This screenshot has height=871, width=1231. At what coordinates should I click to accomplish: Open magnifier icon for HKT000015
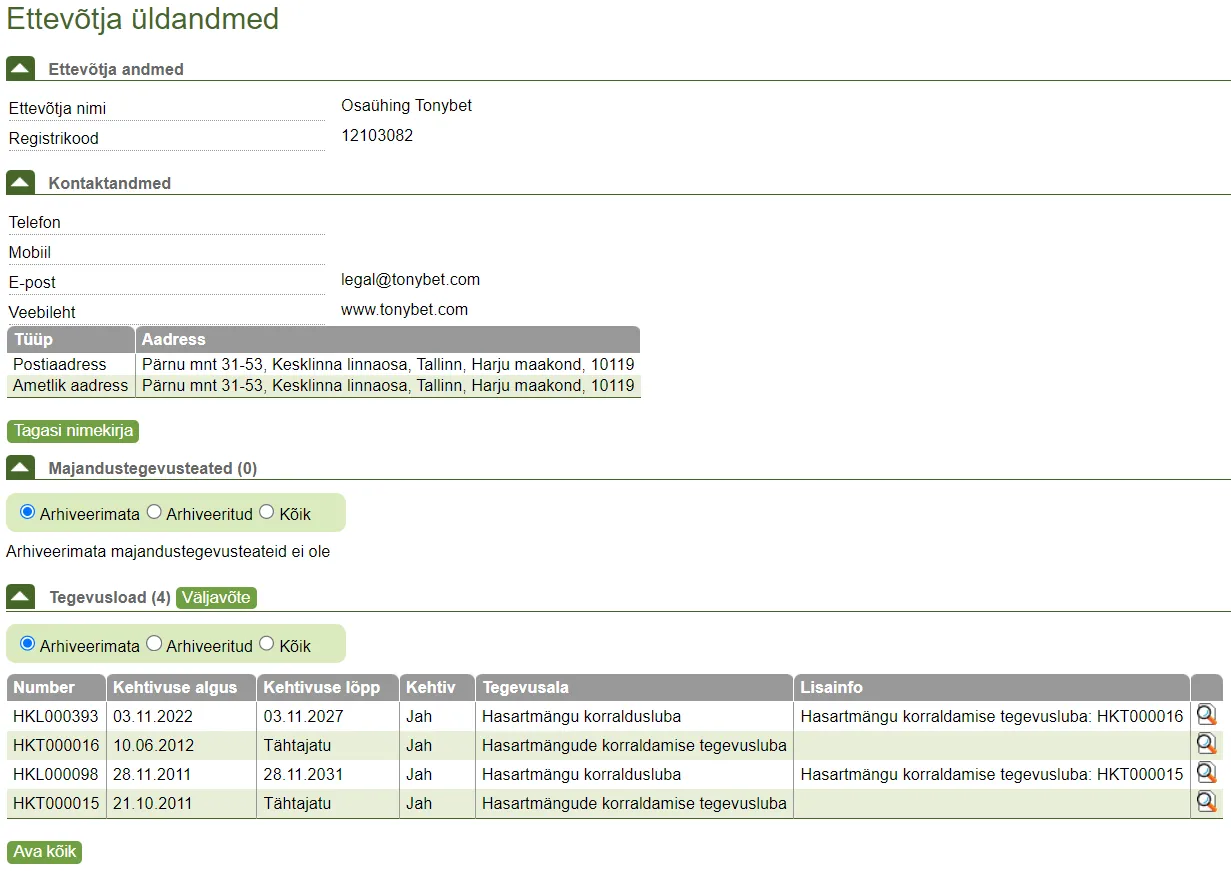coord(1206,802)
